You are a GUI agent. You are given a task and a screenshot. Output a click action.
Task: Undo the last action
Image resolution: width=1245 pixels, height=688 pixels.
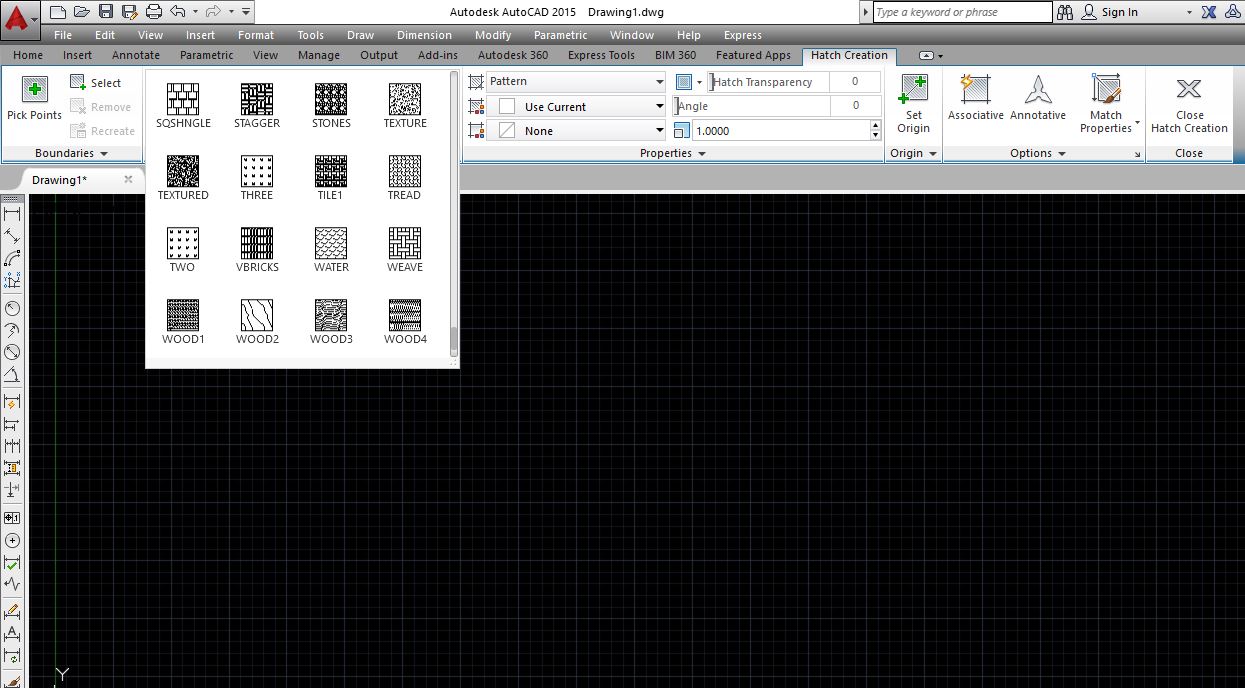coord(177,12)
